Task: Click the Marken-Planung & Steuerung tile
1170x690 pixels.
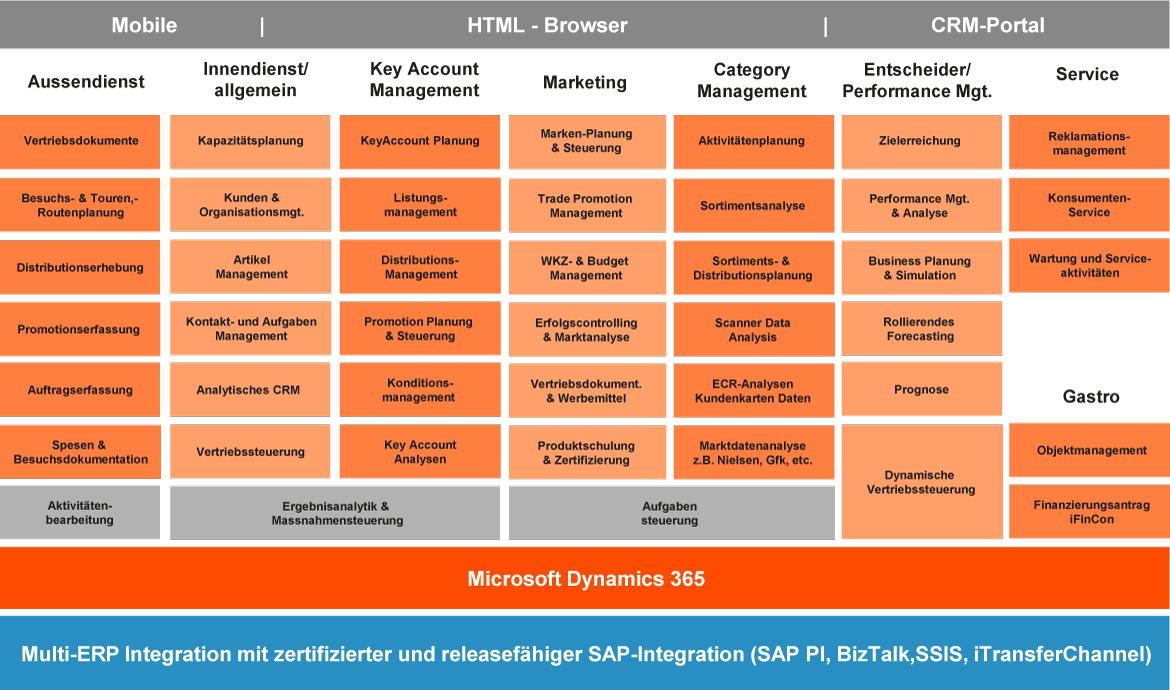Action: coord(587,142)
